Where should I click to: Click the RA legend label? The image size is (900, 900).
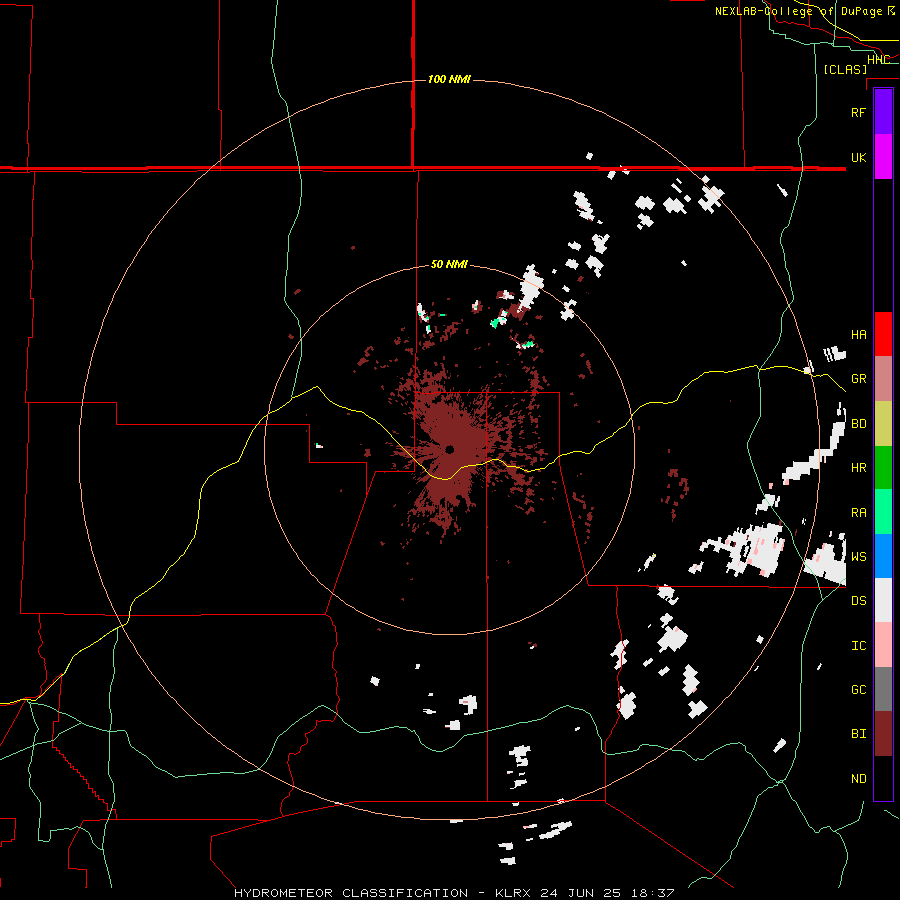[x=858, y=513]
